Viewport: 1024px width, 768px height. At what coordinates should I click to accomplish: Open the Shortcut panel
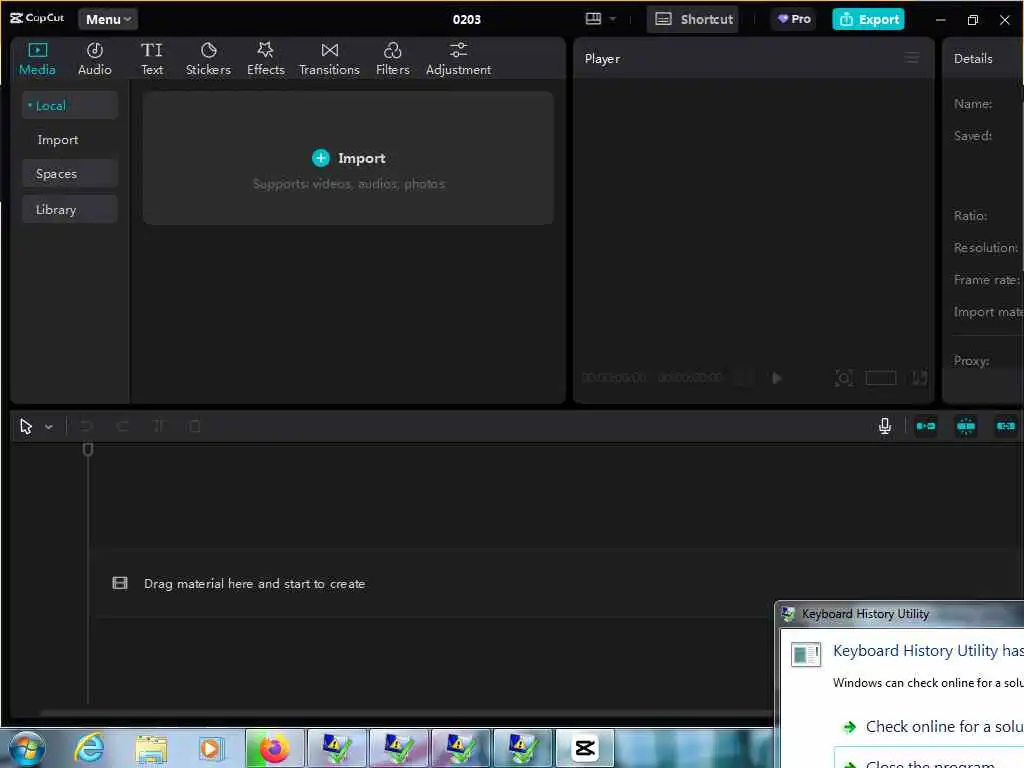[693, 19]
